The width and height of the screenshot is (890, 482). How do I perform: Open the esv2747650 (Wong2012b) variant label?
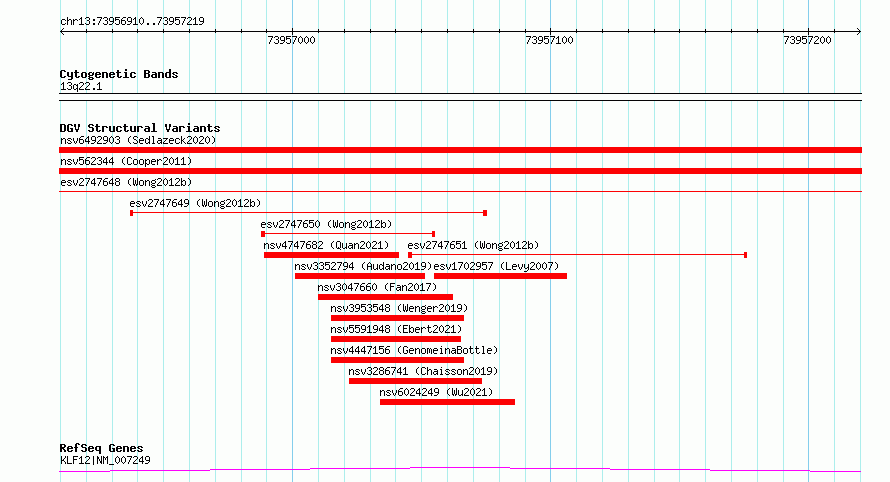pyautogui.click(x=326, y=224)
